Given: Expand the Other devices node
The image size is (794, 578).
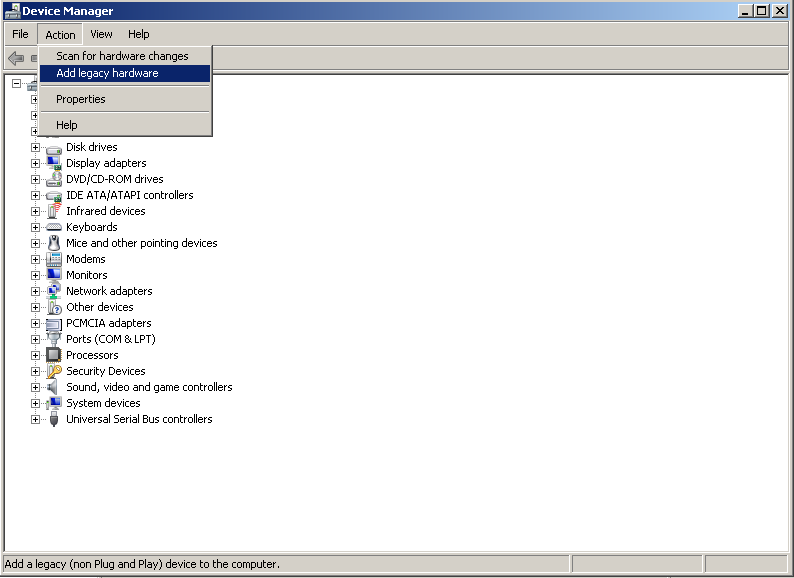Looking at the screenshot, I should 35,307.
